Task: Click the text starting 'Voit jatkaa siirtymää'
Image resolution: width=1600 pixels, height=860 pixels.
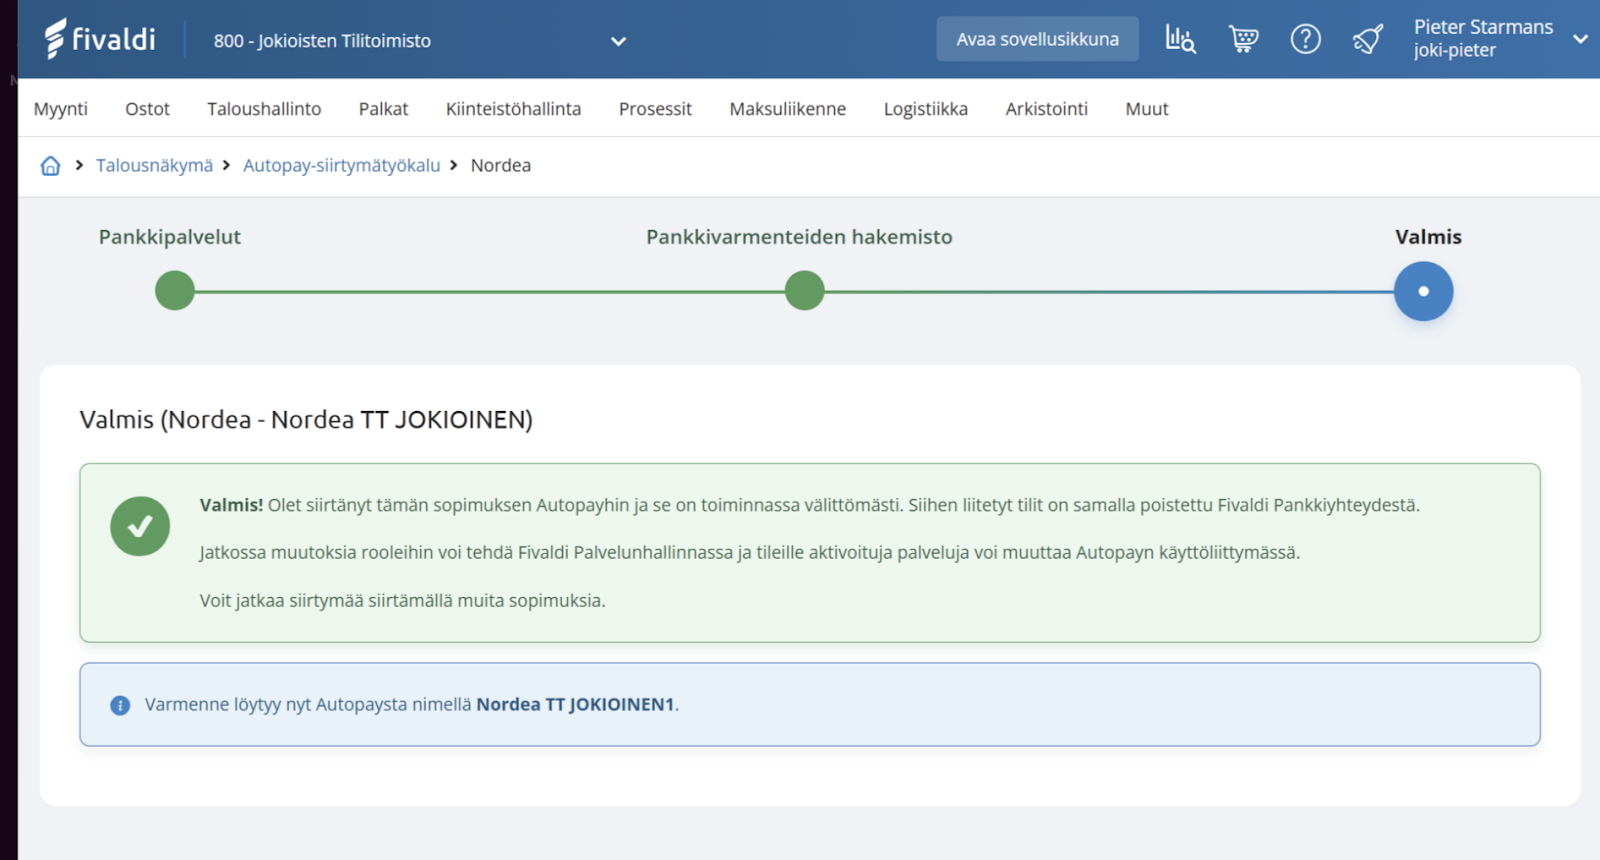Action: [403, 601]
